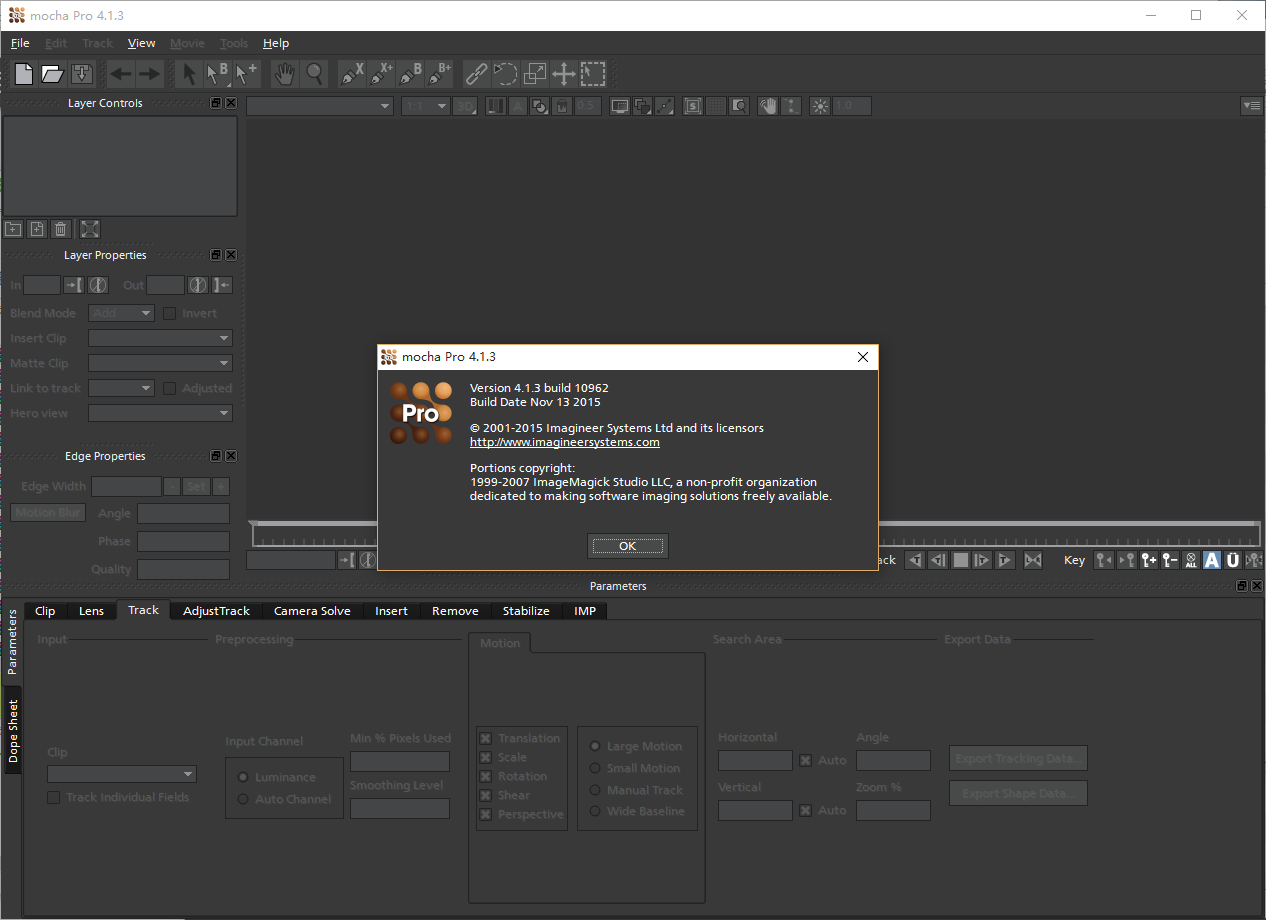This screenshot has width=1266, height=920.
Task: Expand the Insert Clip dropdown
Action: [160, 338]
